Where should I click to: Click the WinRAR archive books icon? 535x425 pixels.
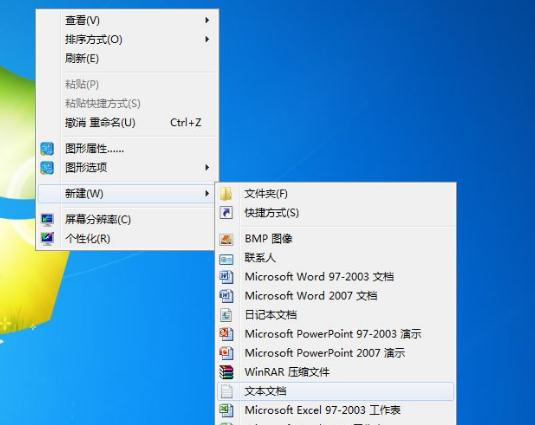226,372
